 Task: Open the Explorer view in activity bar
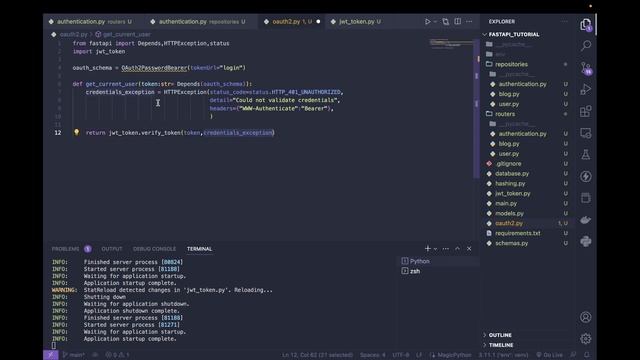(x=586, y=24)
